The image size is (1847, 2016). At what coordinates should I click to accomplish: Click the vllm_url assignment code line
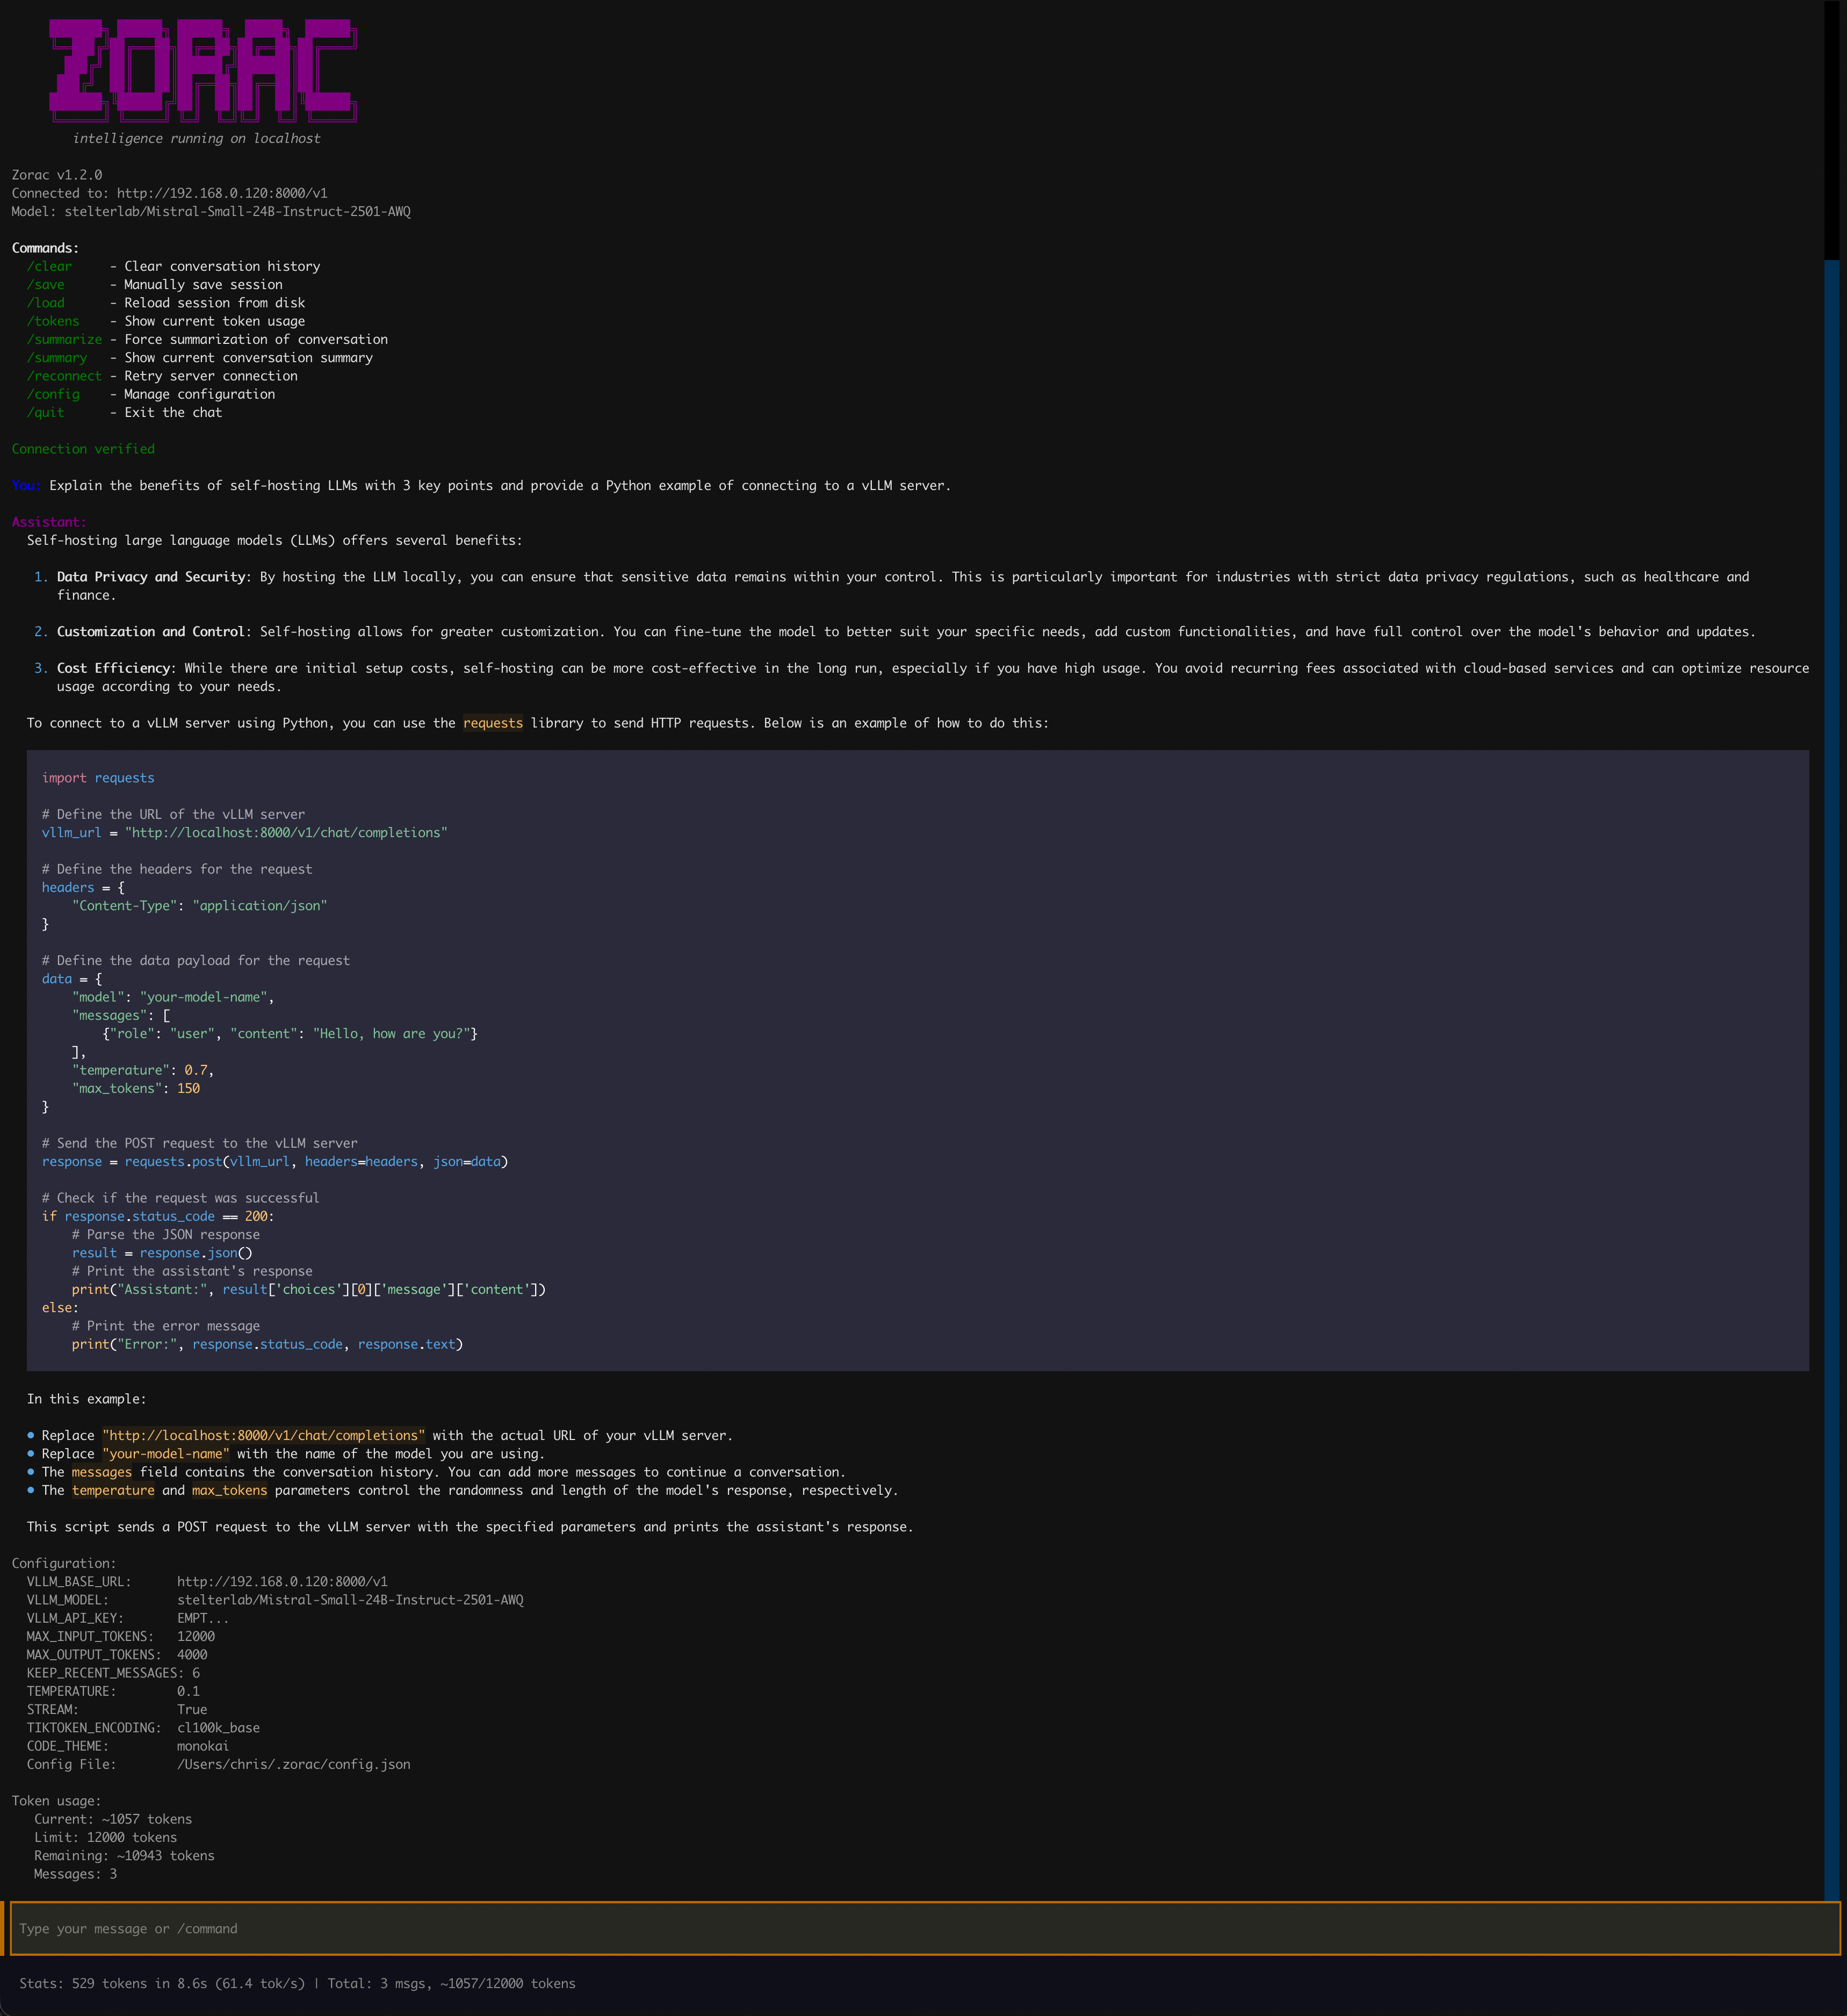[x=245, y=833]
